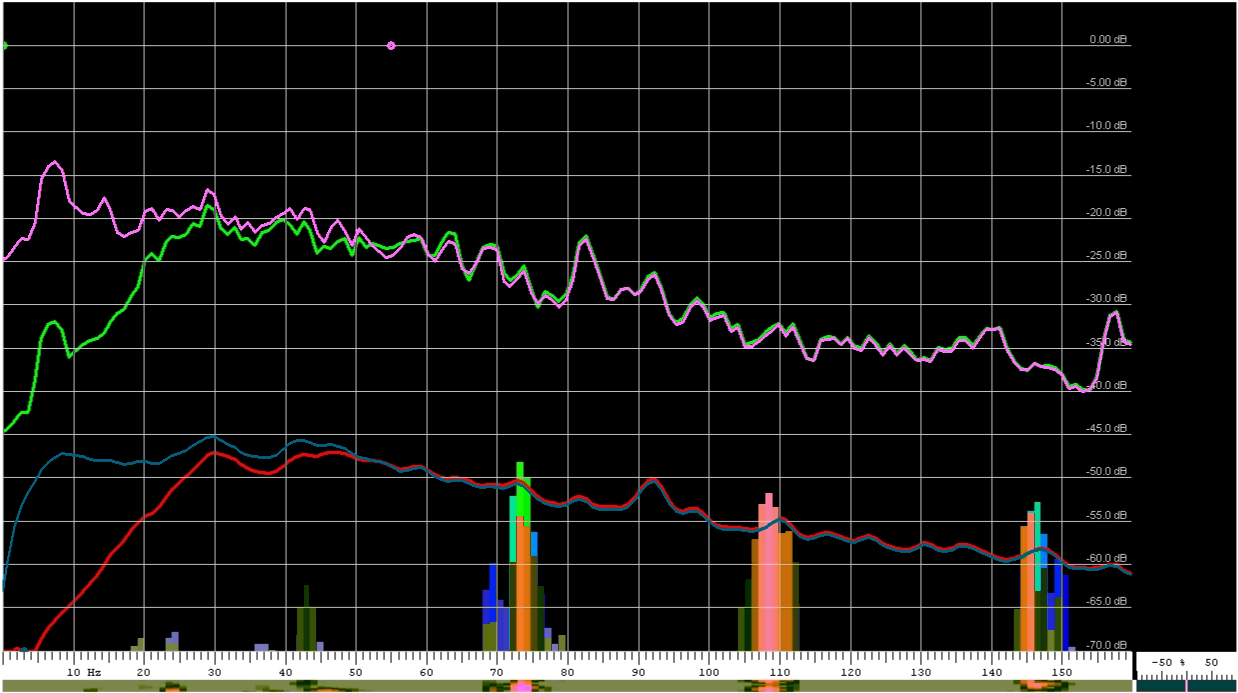Click the -45.0 dB scale label
This screenshot has width=1238, height=693.
pos(1107,429)
